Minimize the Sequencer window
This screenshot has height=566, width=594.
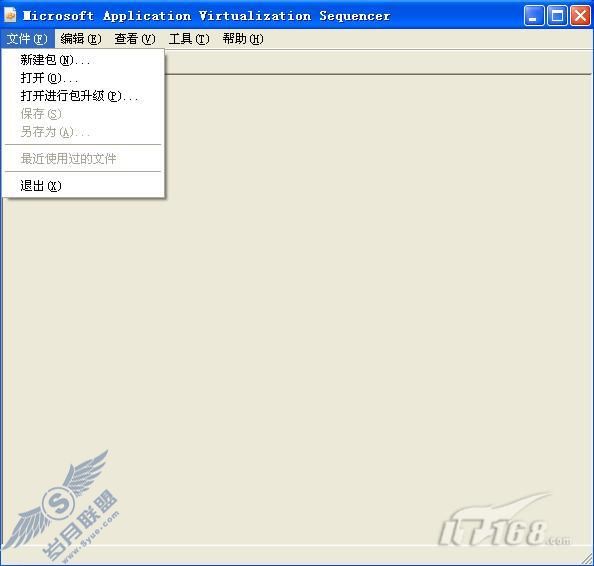(534, 16)
